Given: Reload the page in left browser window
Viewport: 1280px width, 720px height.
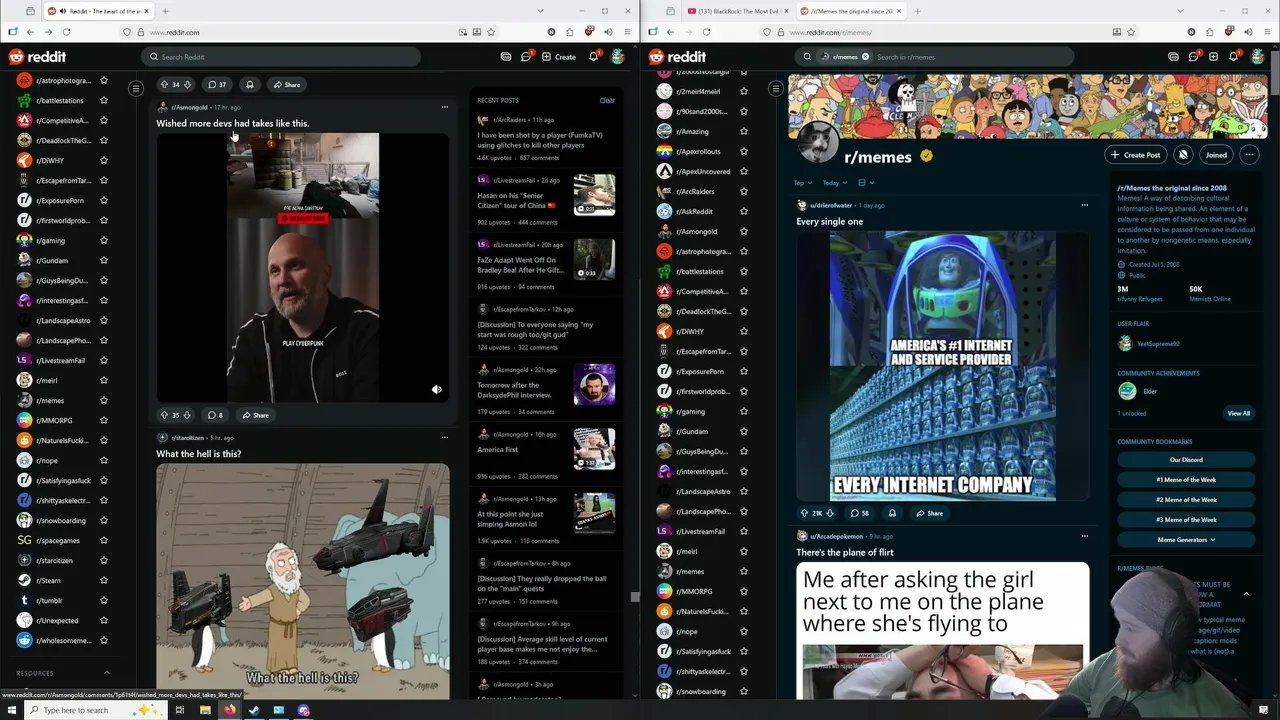Looking at the screenshot, I should [x=66, y=32].
